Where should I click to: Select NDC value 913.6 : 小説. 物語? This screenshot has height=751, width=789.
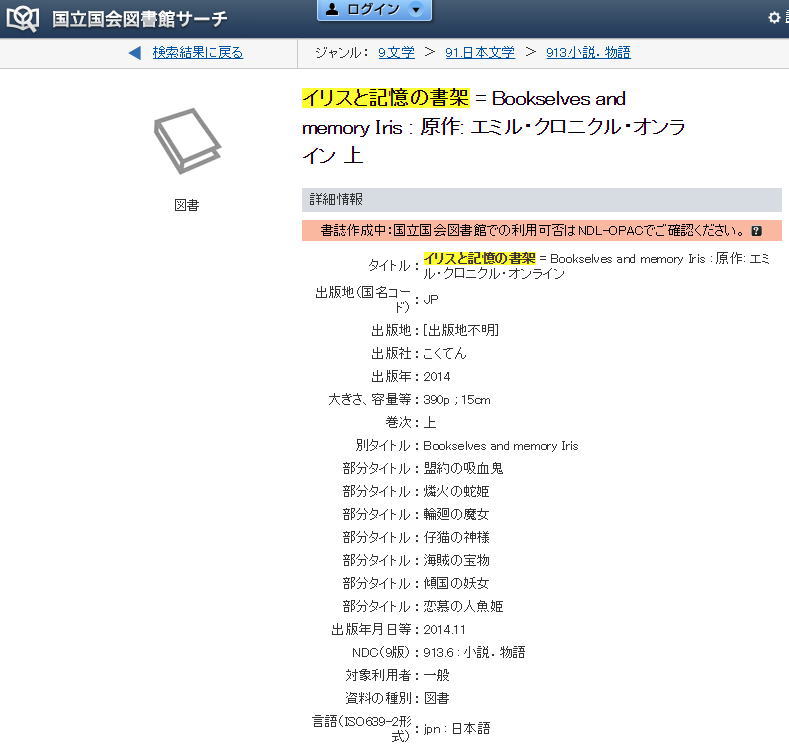pyautogui.click(x=475, y=652)
